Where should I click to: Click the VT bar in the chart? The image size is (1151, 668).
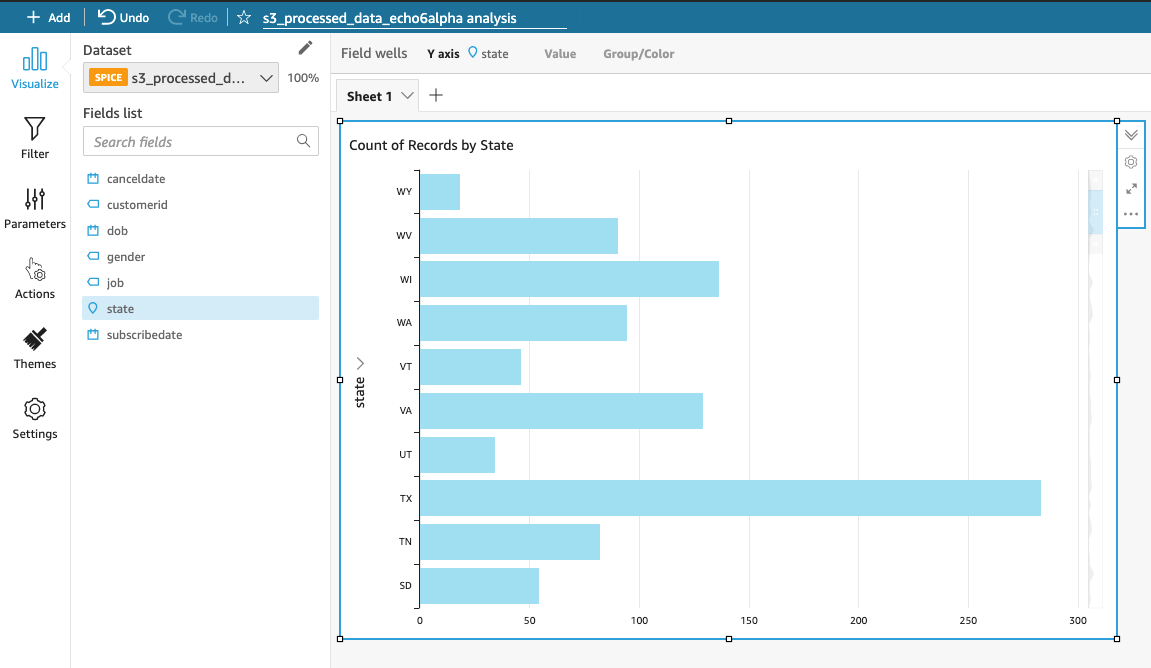[x=470, y=367]
